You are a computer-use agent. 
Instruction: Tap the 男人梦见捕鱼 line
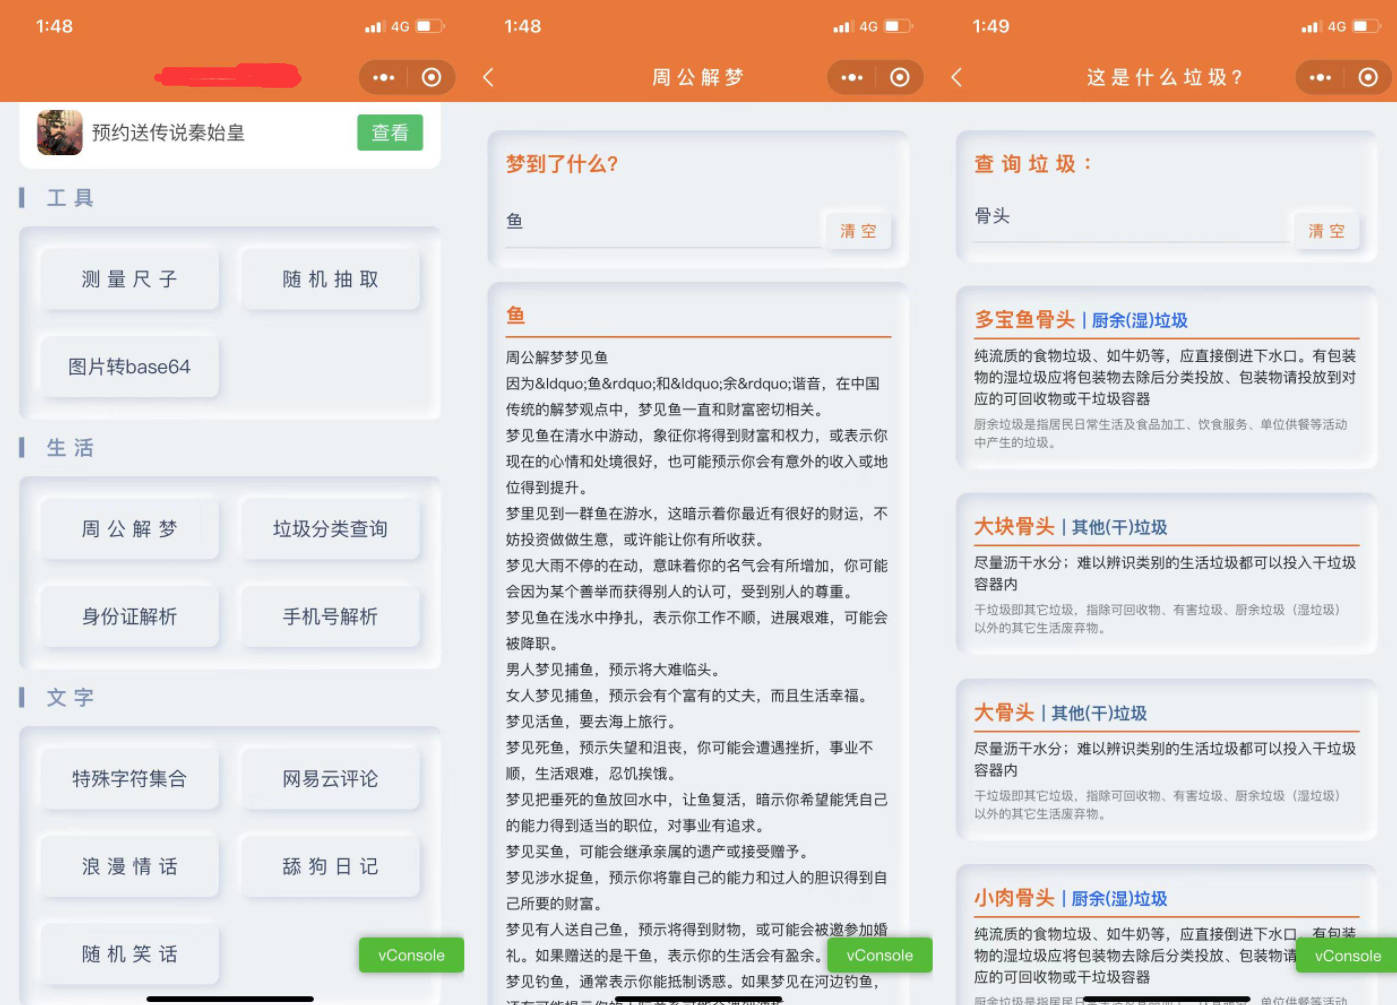pos(613,669)
